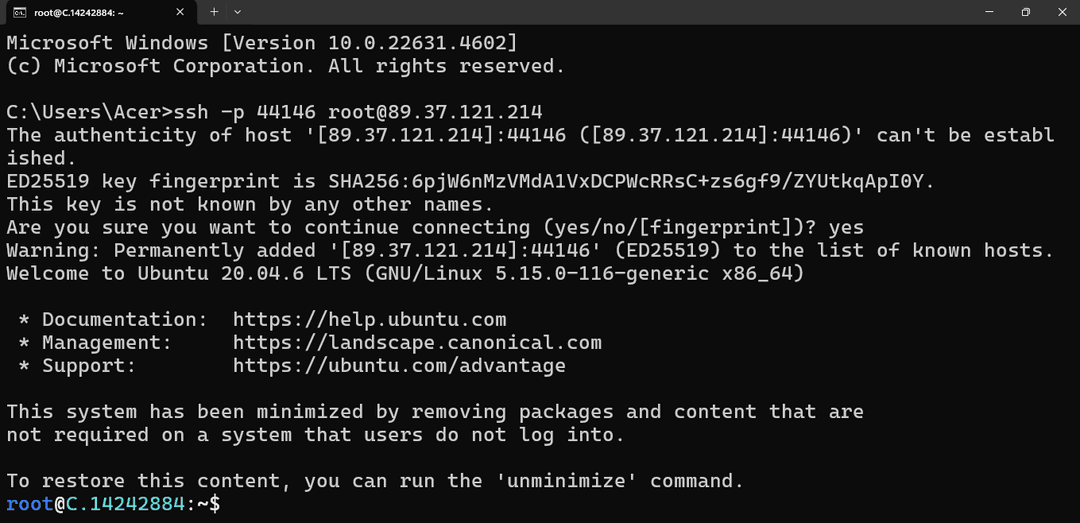Click the root@C.14242884 shell prompt line

[114, 504]
